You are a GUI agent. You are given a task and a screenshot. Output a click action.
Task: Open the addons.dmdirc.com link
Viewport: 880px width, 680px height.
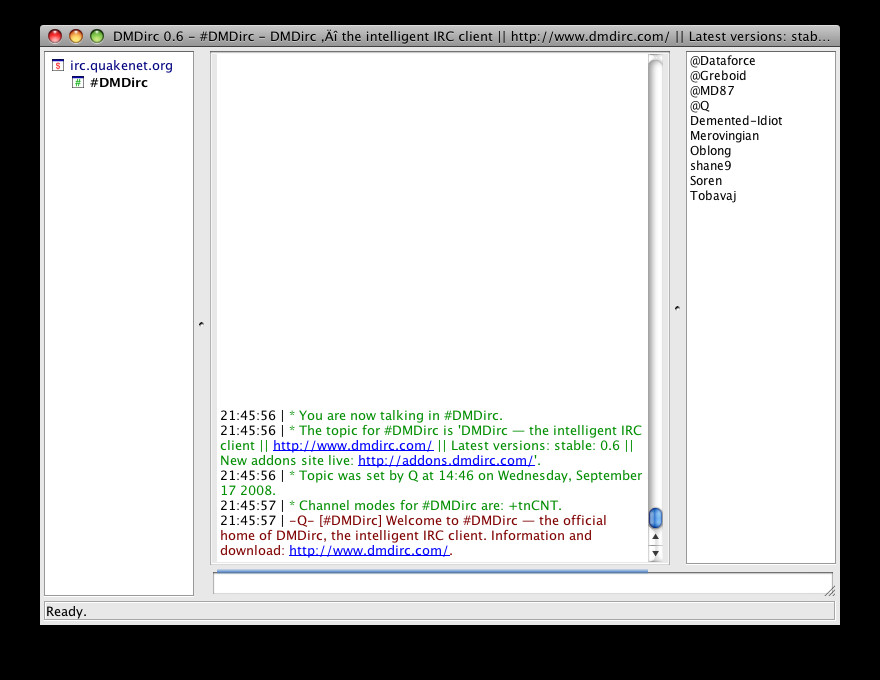coord(446,461)
